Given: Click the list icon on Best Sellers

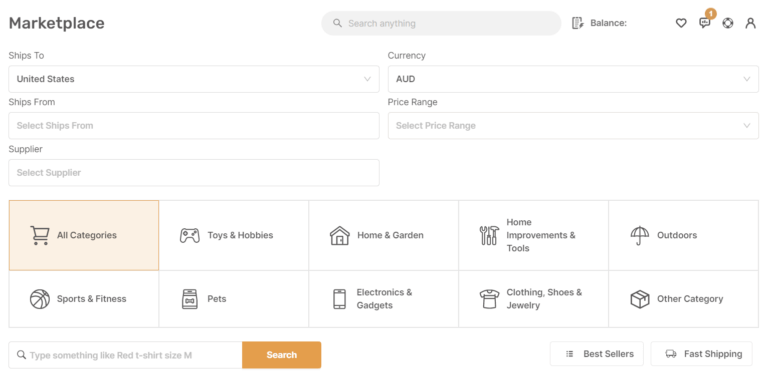Looking at the screenshot, I should click(x=570, y=353).
